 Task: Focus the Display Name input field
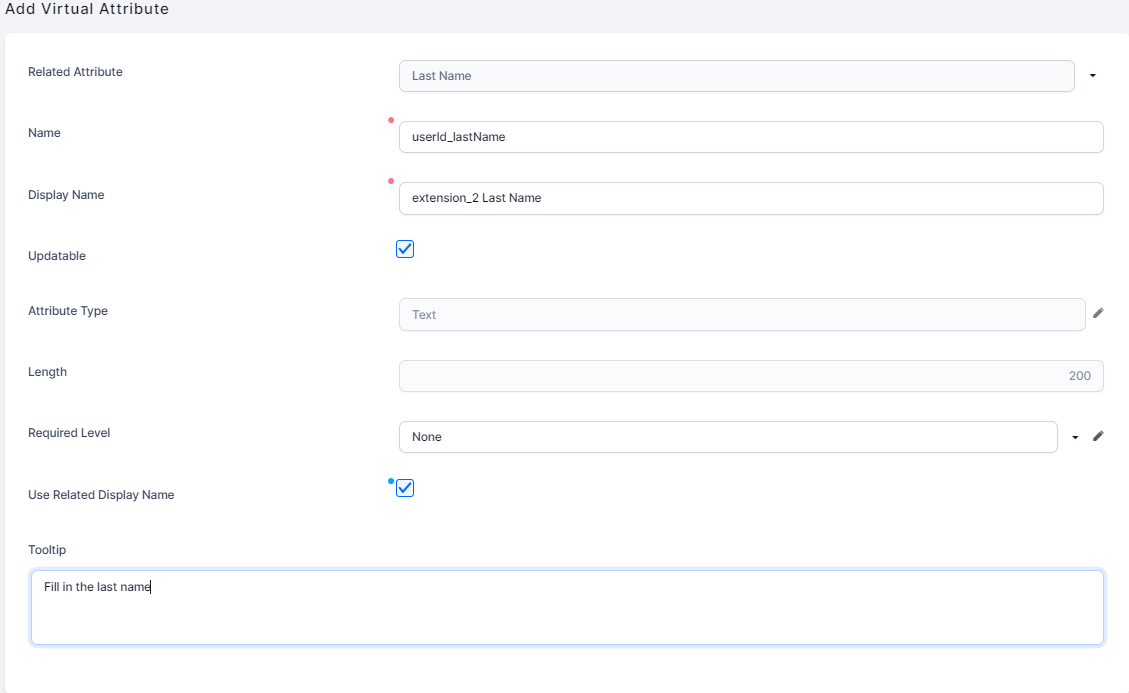tap(750, 198)
